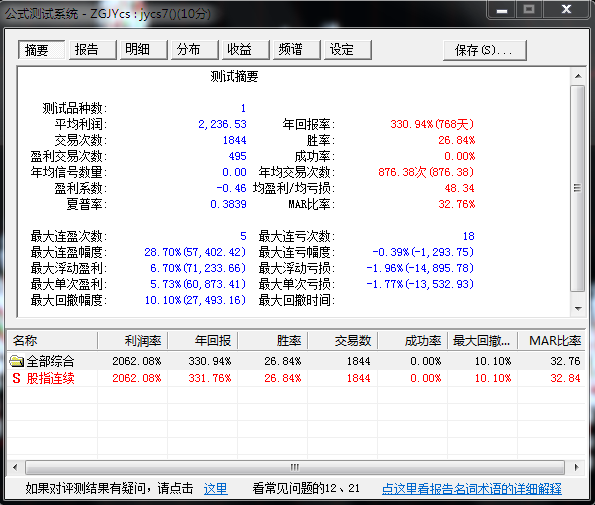Click the 保存(S)... button

pos(485,50)
